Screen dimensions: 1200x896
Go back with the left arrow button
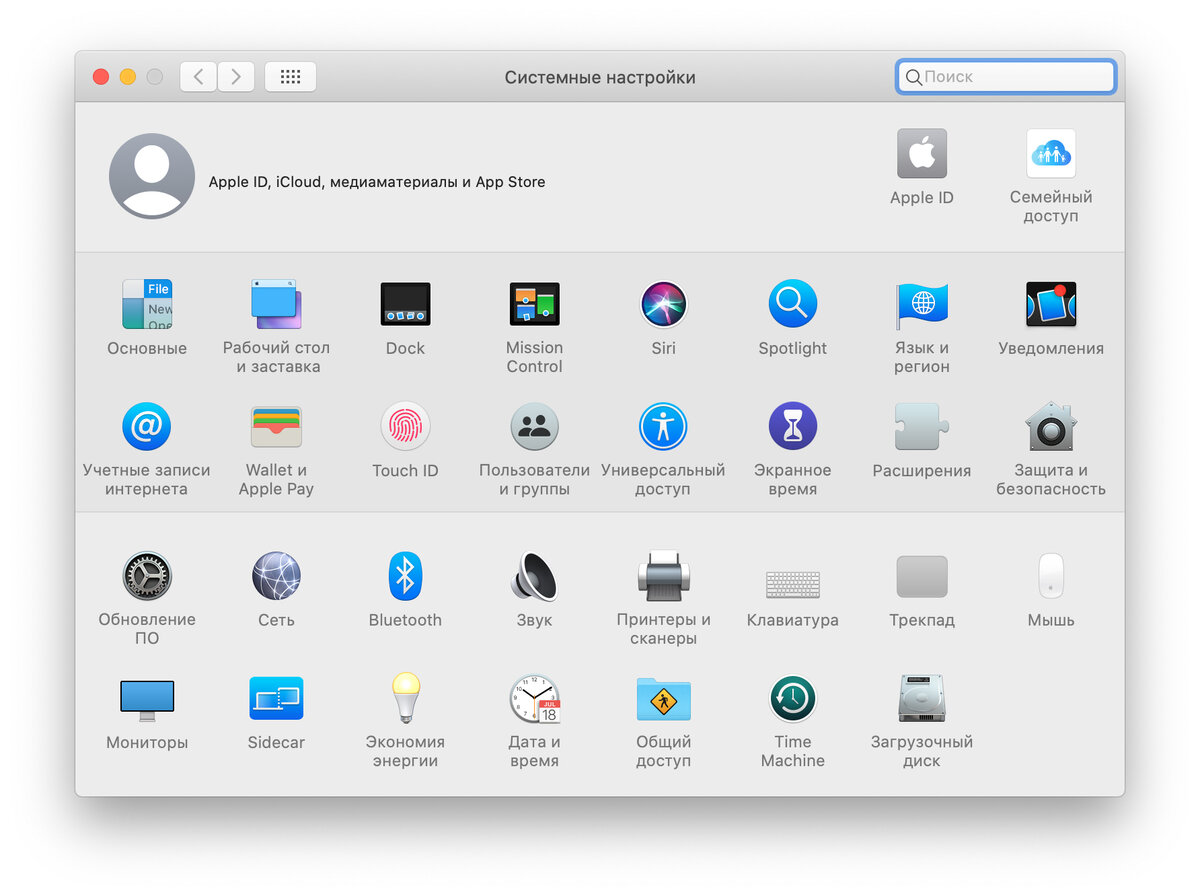[x=198, y=77]
